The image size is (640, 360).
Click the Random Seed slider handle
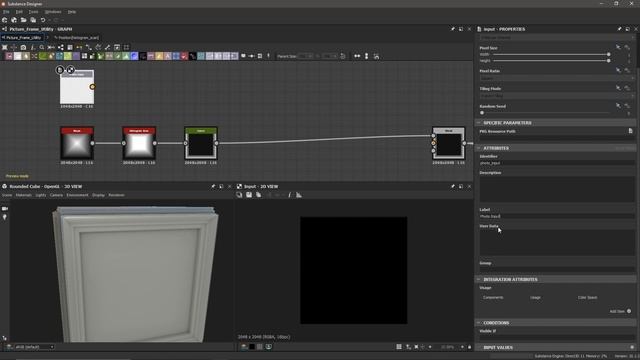[x=482, y=113]
